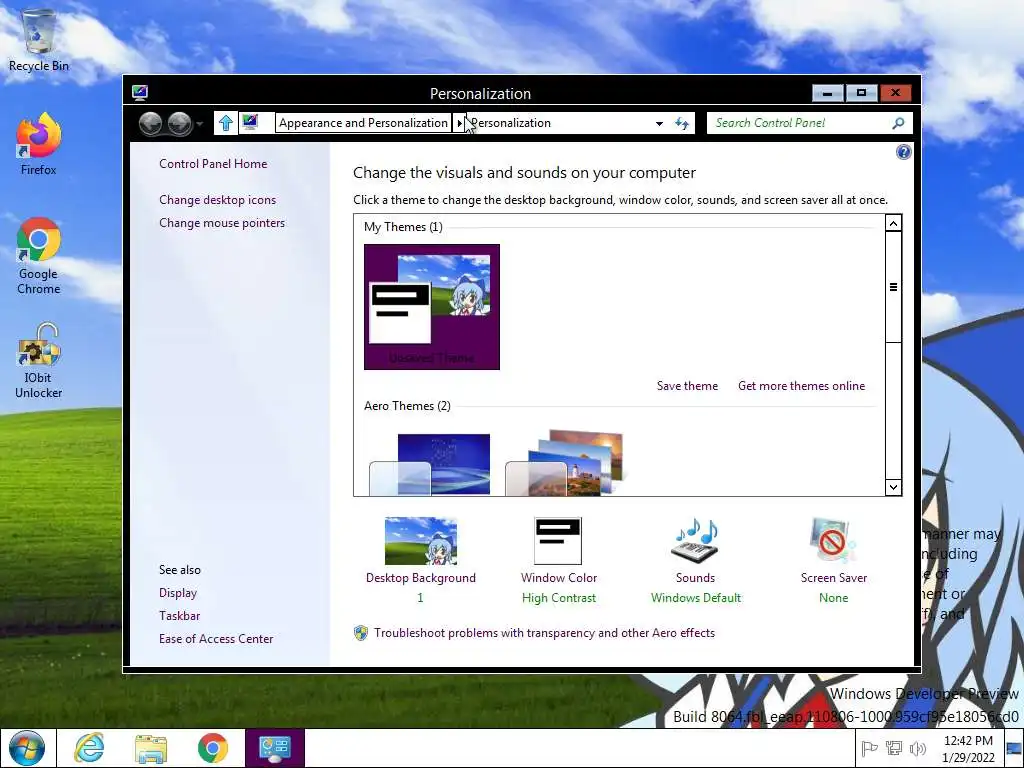Viewport: 1024px width, 768px height.
Task: Click the refresh icon in the address bar
Action: tap(682, 123)
